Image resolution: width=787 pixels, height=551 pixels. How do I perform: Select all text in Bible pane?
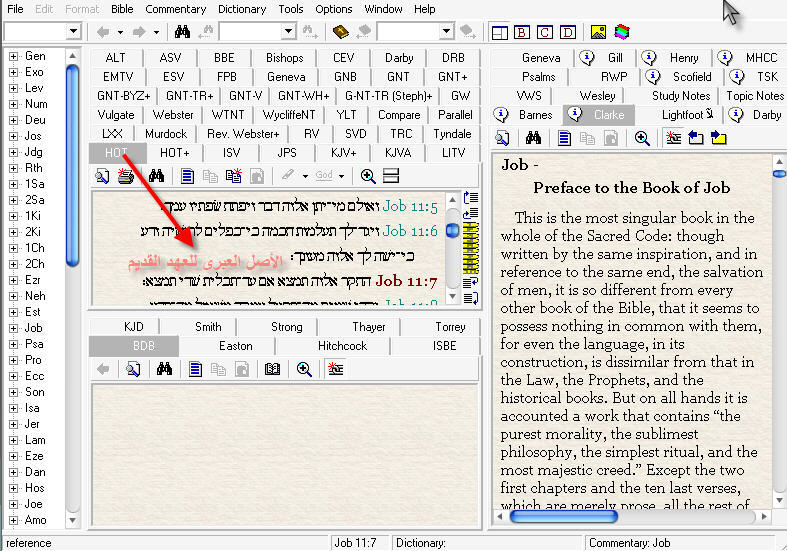point(187,176)
